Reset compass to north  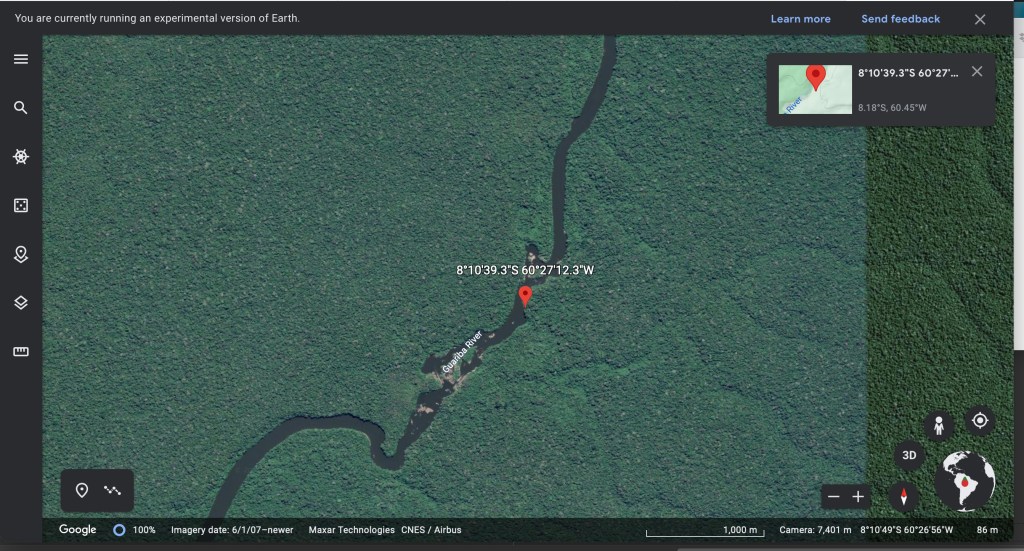click(x=904, y=496)
